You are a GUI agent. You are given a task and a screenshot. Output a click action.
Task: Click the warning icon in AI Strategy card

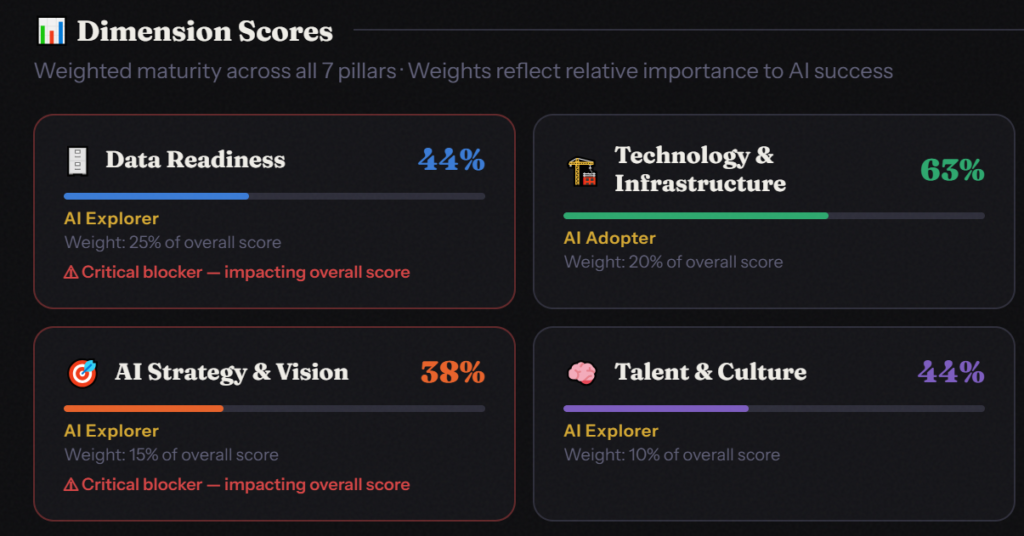(71, 484)
